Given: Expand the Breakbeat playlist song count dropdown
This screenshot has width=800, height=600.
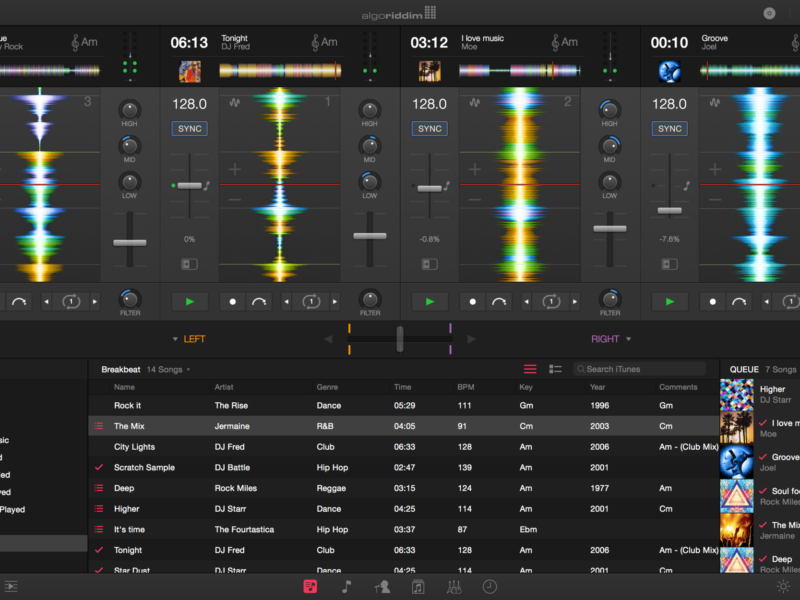Looking at the screenshot, I should point(167,369).
